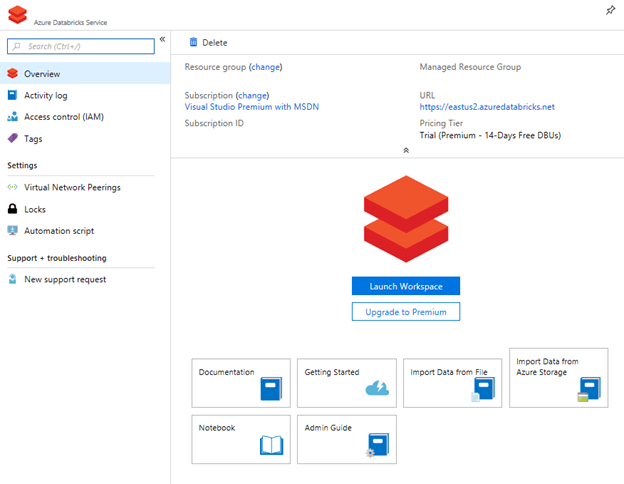The width and height of the screenshot is (624, 484).
Task: Click the Virtual Network Peerings icon
Action: (12, 187)
